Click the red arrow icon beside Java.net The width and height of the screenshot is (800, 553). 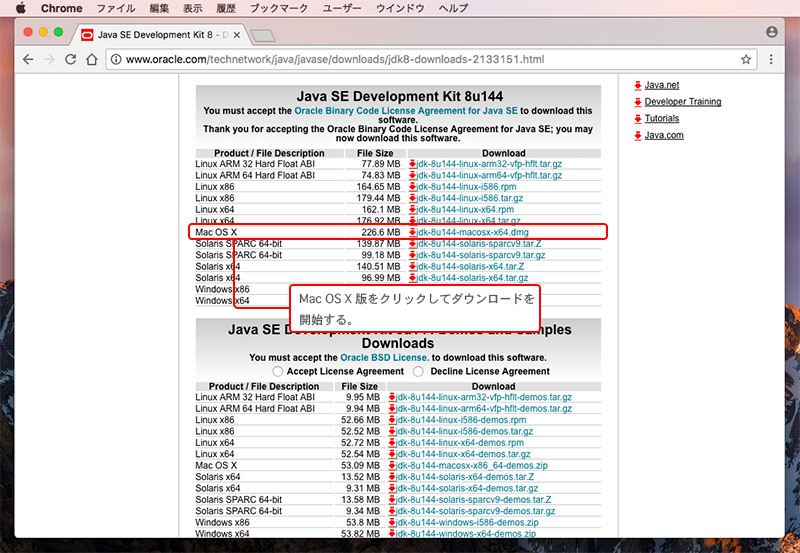(x=638, y=85)
